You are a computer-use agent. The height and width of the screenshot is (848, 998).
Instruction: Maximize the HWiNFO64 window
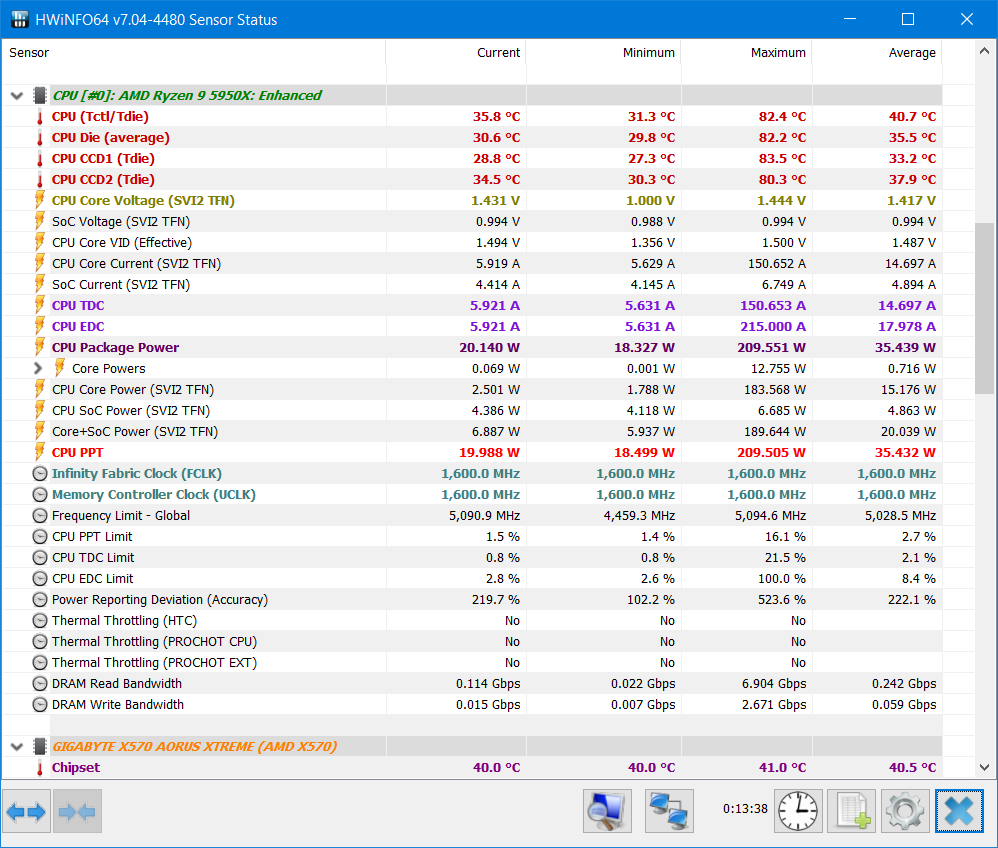(x=908, y=19)
